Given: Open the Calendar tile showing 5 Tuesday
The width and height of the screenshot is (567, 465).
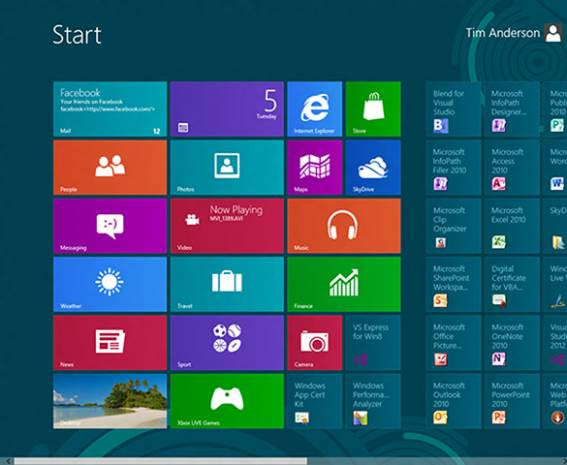Looking at the screenshot, I should (x=227, y=109).
